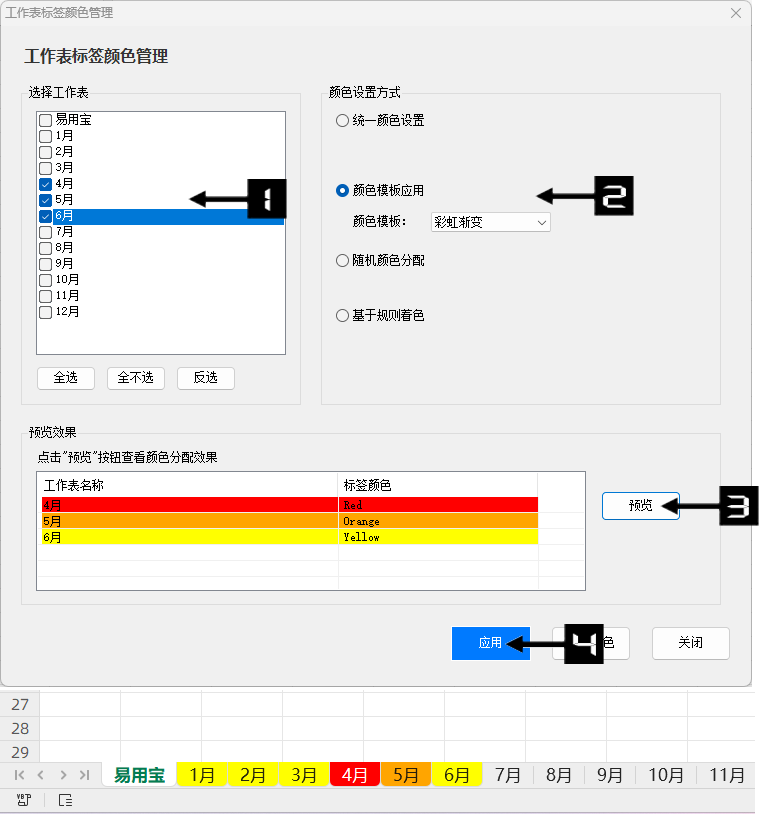
Task: Open the 8月 sheet tab
Action: 558,775
